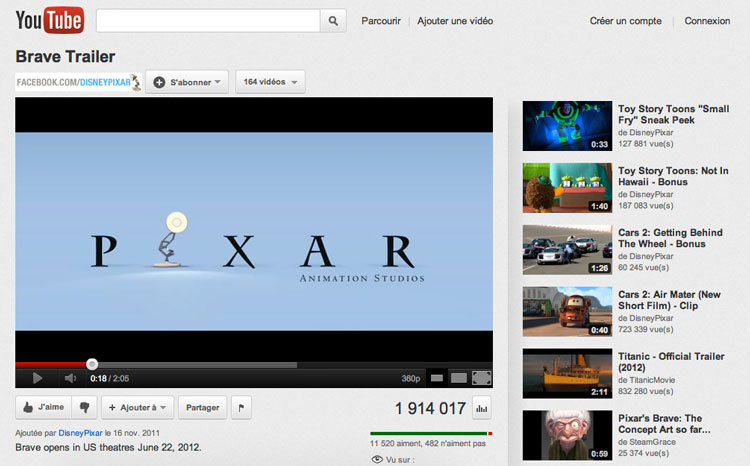Screen dimensions: 750x466
Task: Click inside the YouTube search field
Action: click(x=208, y=21)
